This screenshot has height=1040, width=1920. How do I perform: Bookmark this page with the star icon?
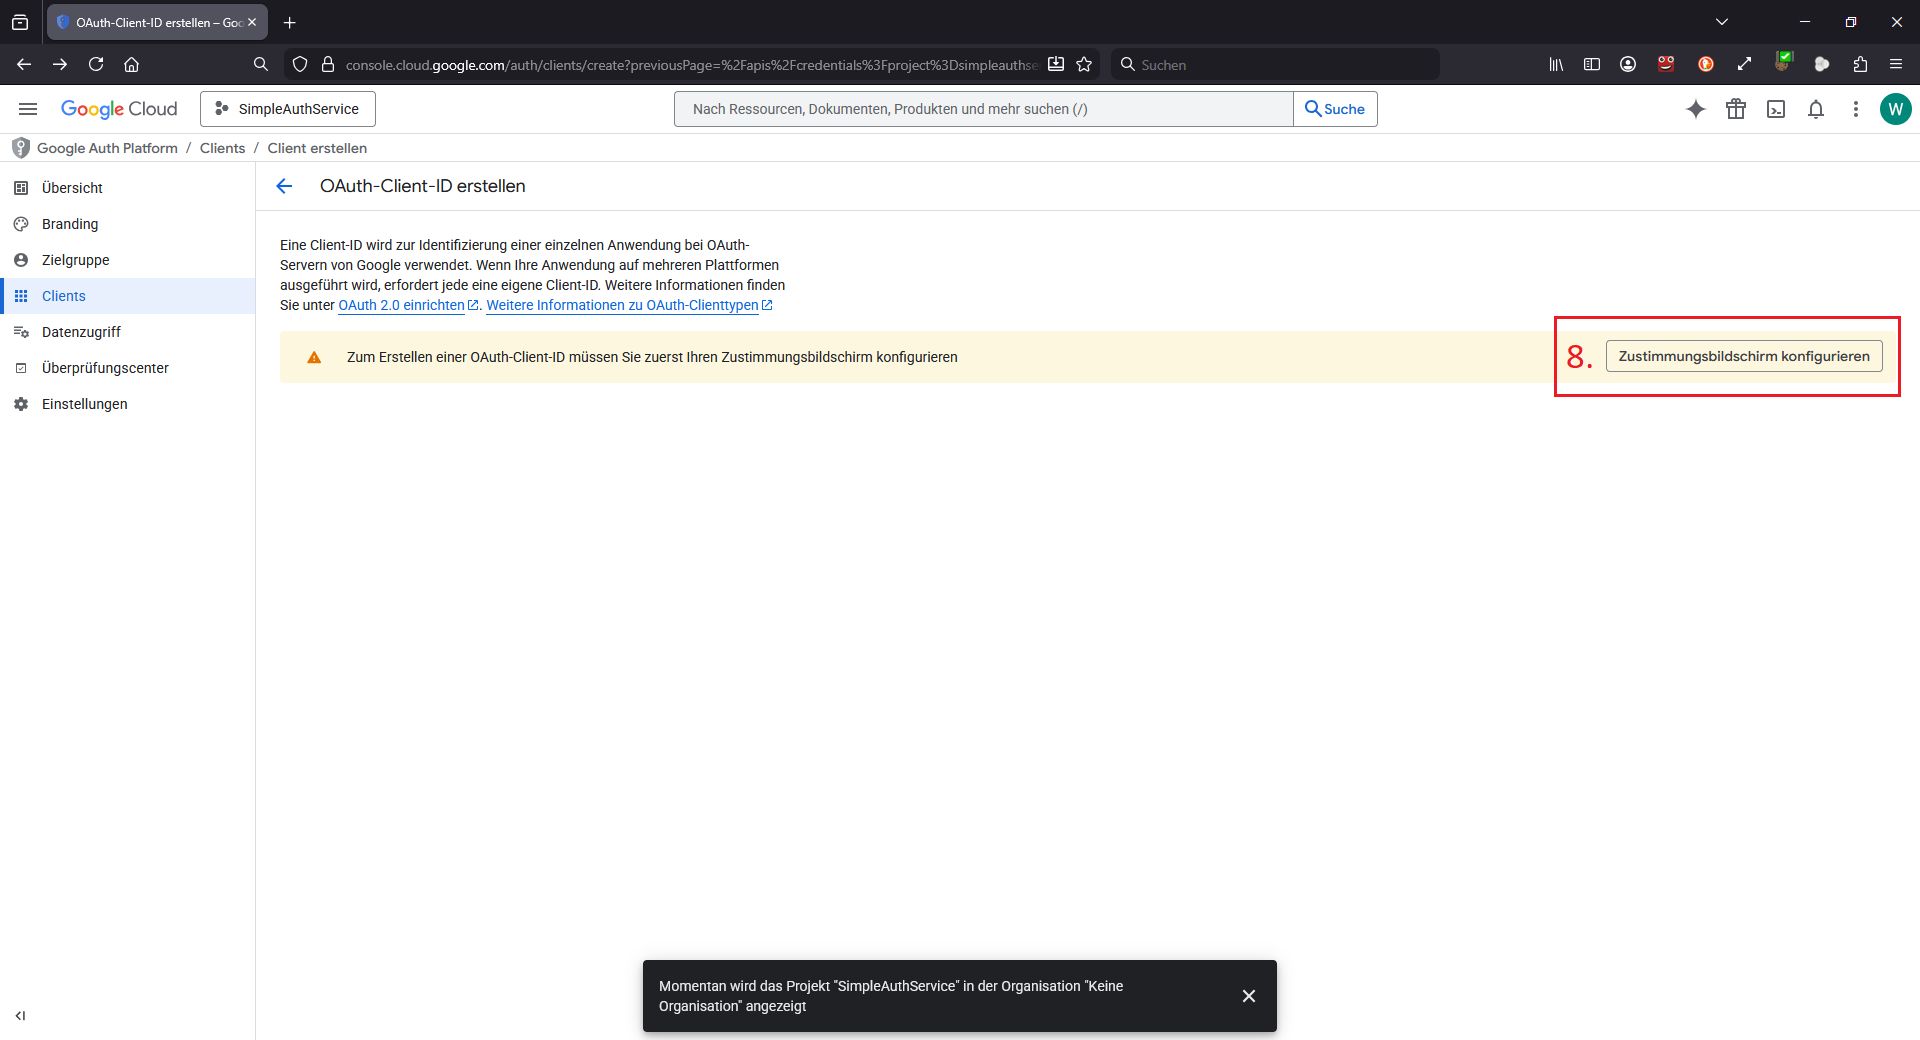pyautogui.click(x=1084, y=64)
